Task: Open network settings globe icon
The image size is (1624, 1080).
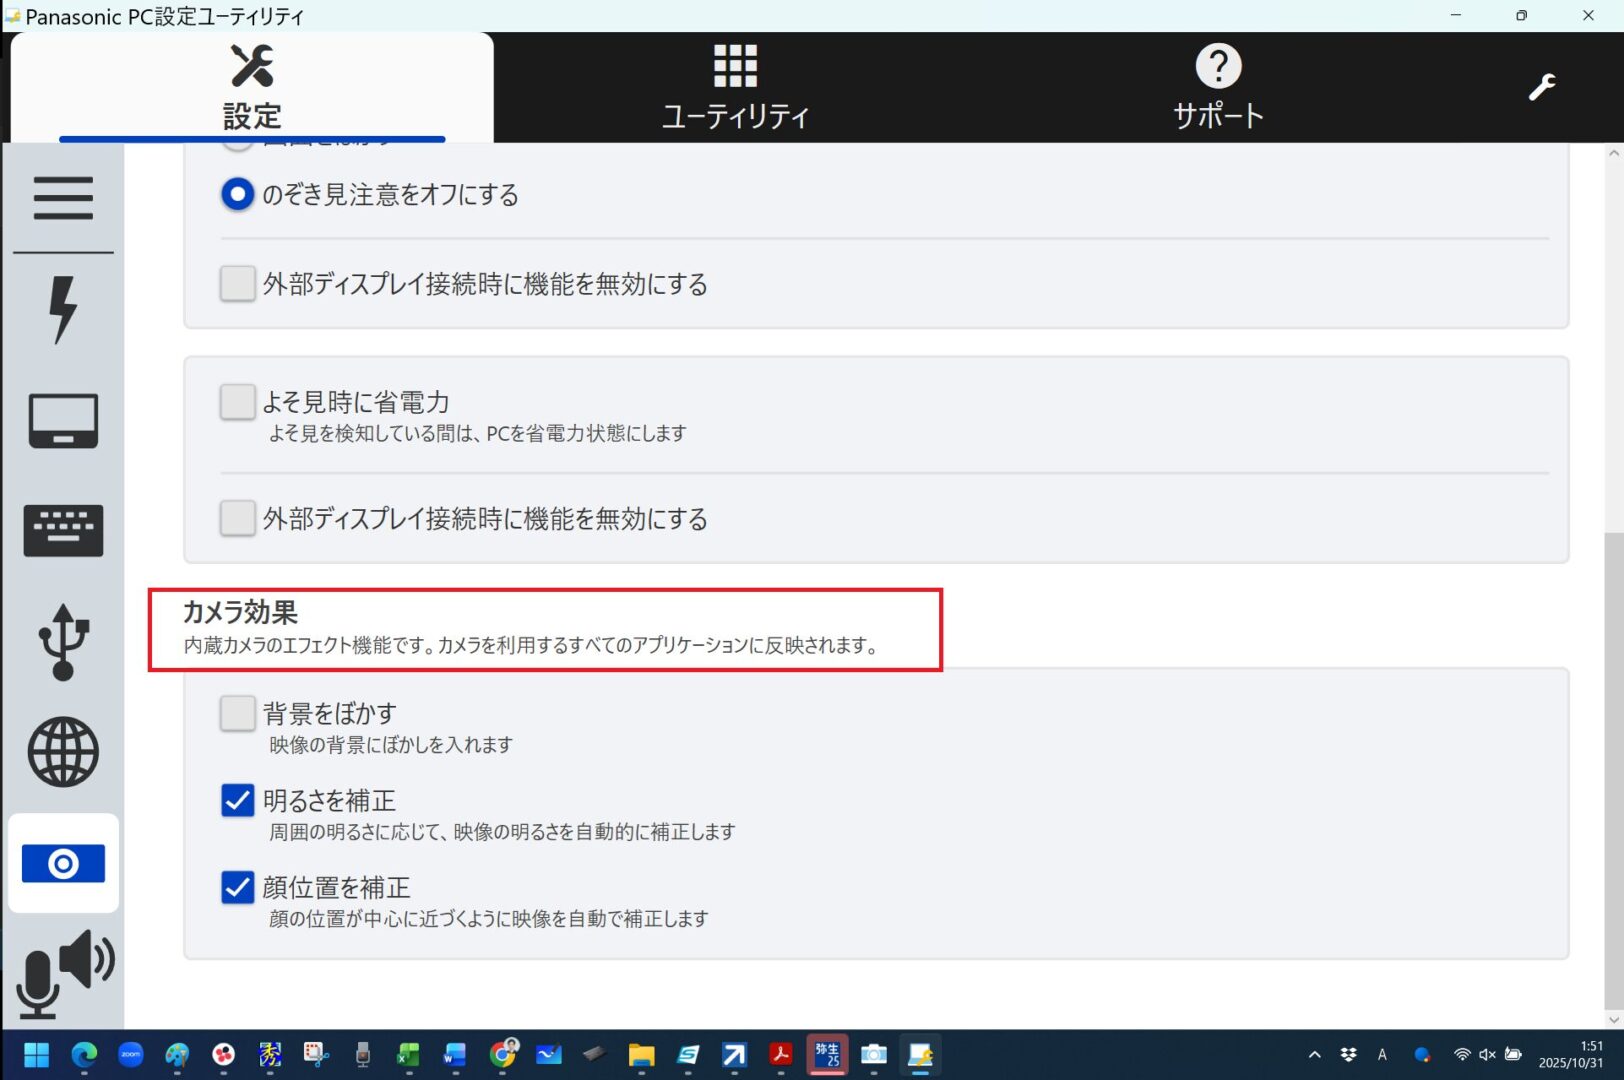Action: point(63,752)
